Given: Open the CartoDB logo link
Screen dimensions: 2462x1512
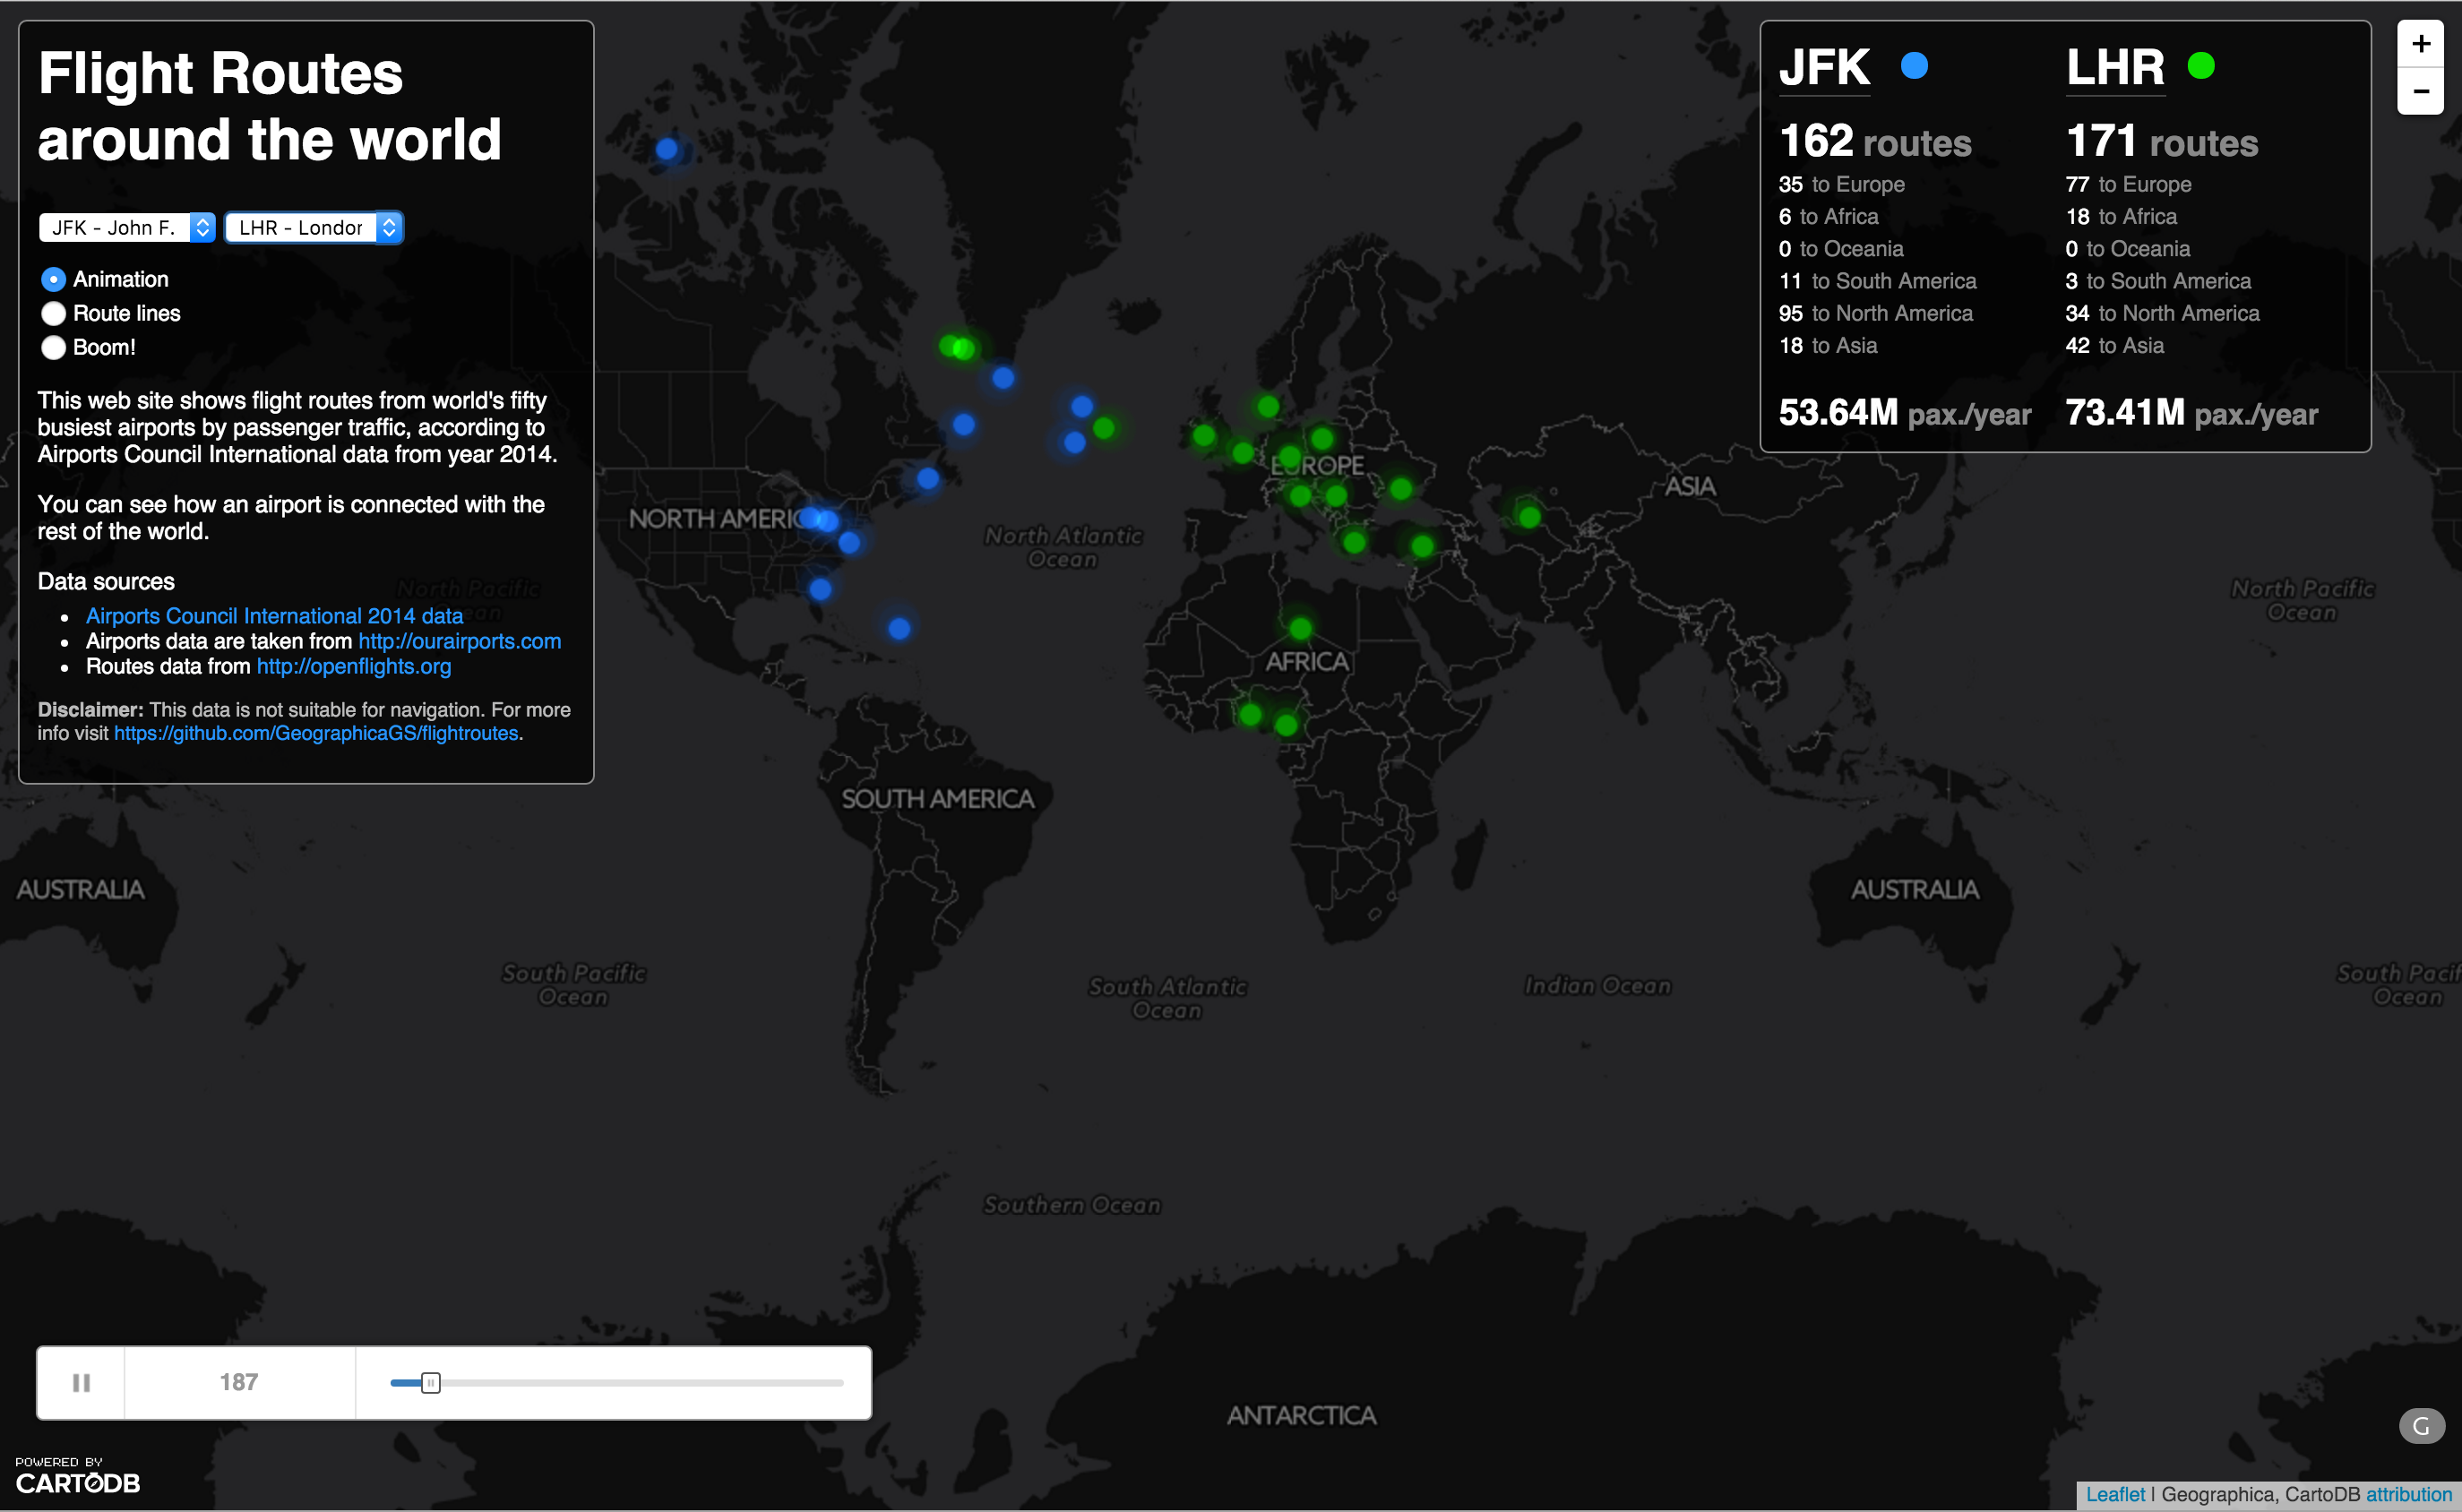Looking at the screenshot, I should pos(77,1476).
